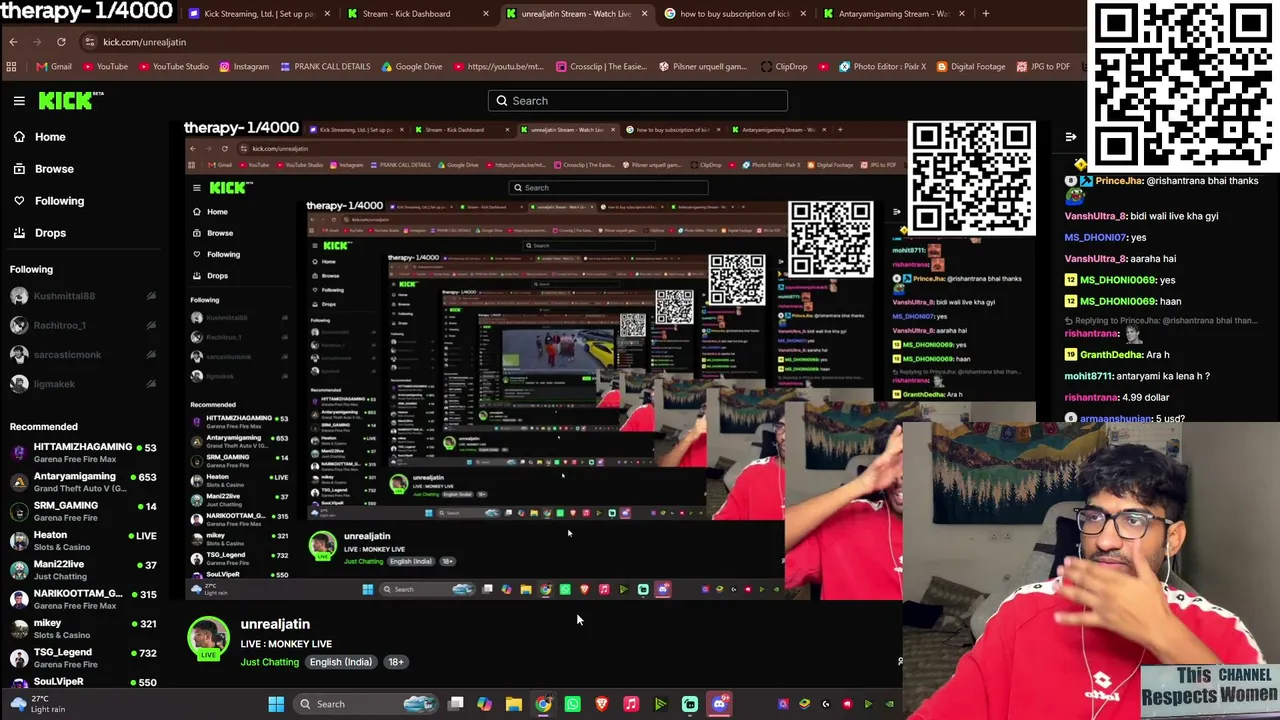
Task: Open the Digital Footage bookmark
Action: click(970, 67)
